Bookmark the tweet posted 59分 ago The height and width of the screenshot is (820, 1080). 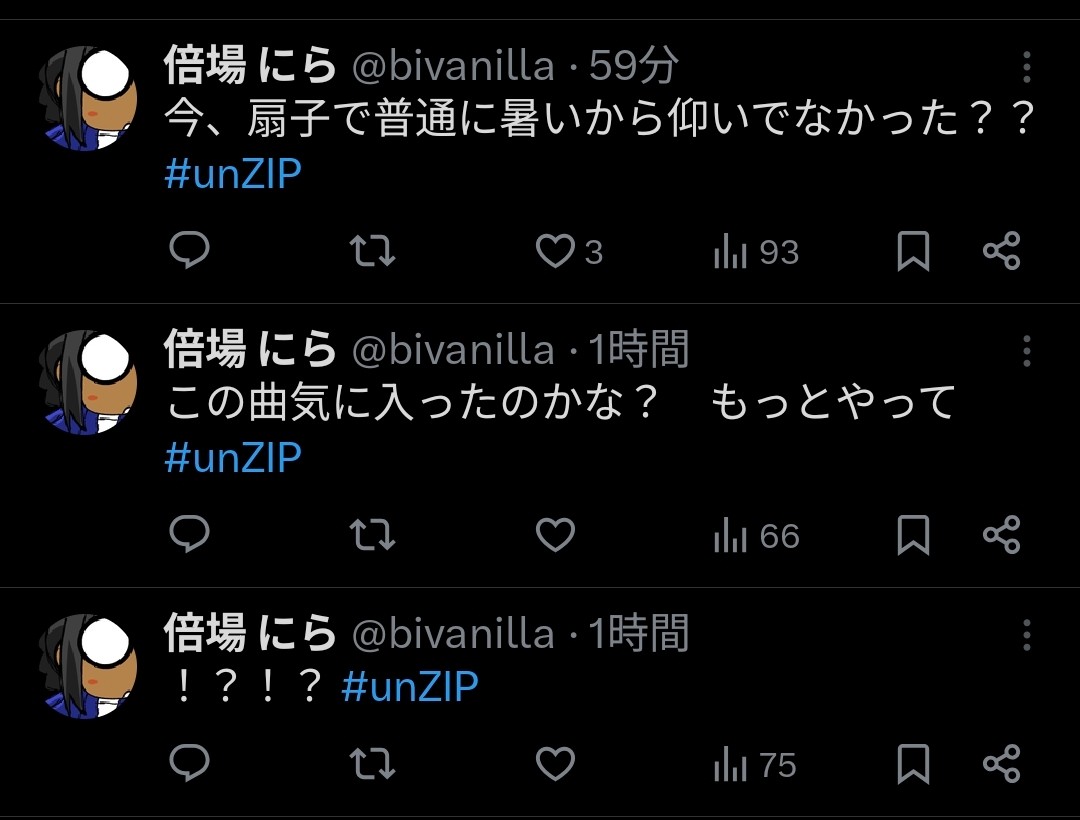click(x=912, y=252)
